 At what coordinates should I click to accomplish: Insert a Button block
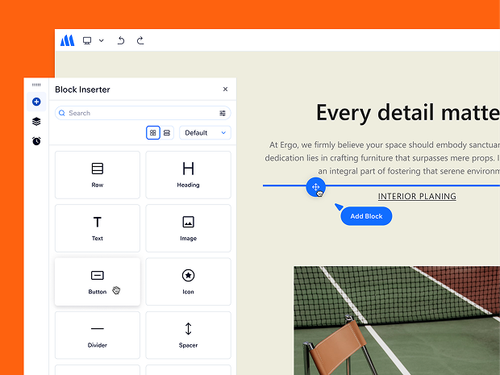(97, 282)
